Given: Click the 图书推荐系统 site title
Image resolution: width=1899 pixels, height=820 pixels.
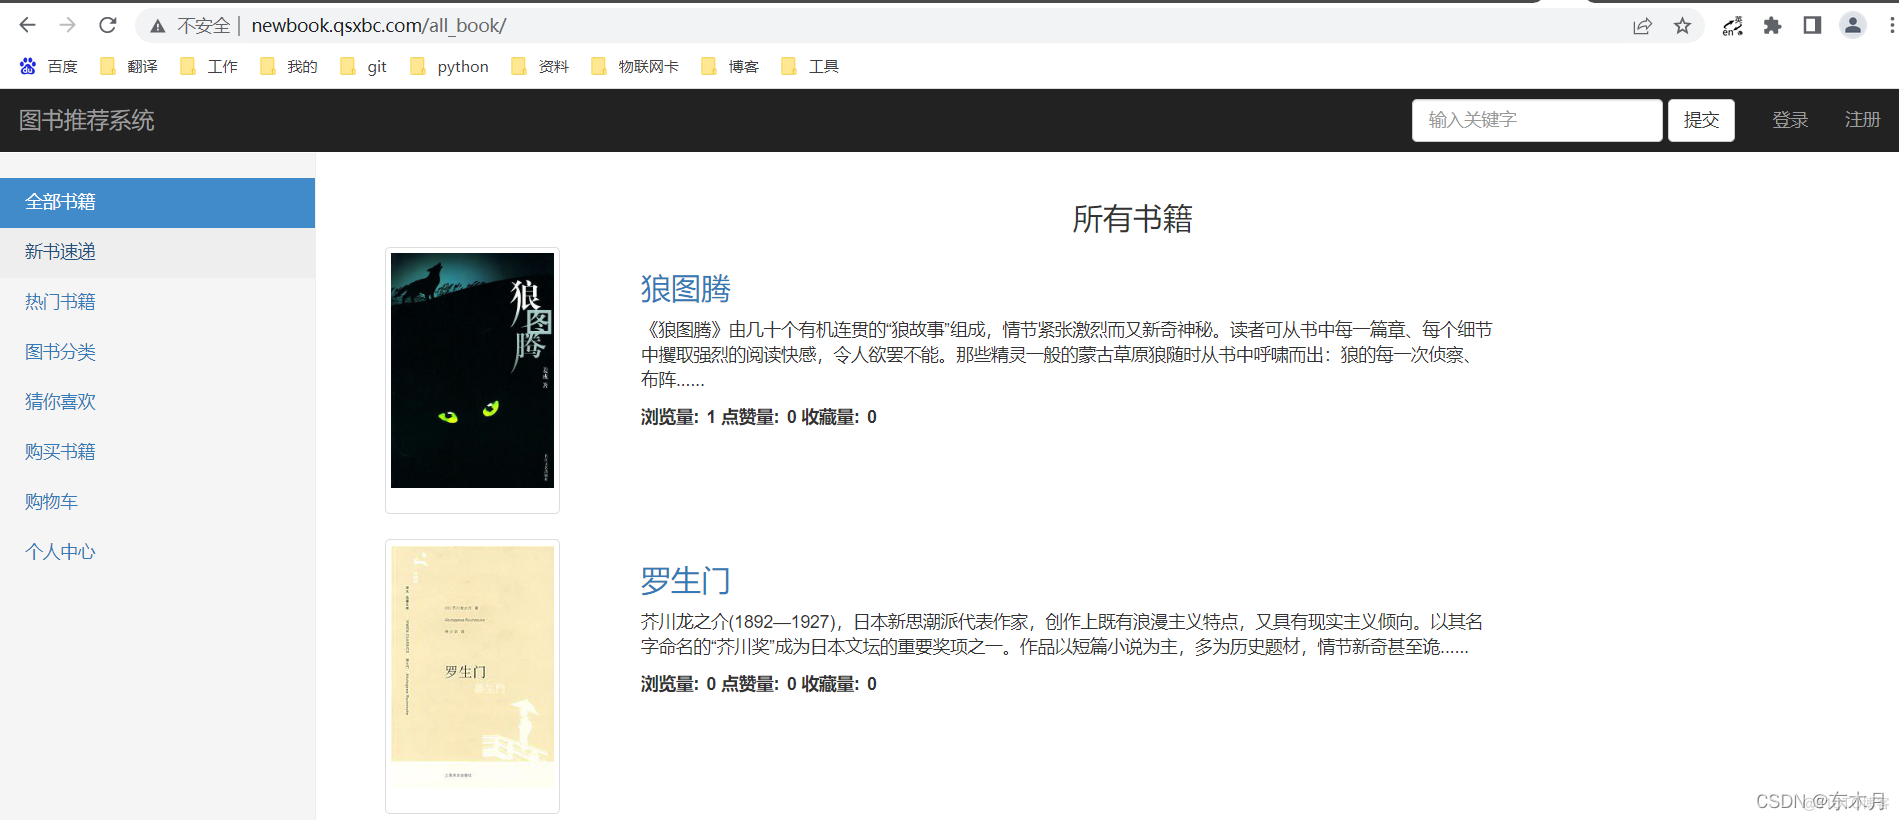Looking at the screenshot, I should [86, 121].
